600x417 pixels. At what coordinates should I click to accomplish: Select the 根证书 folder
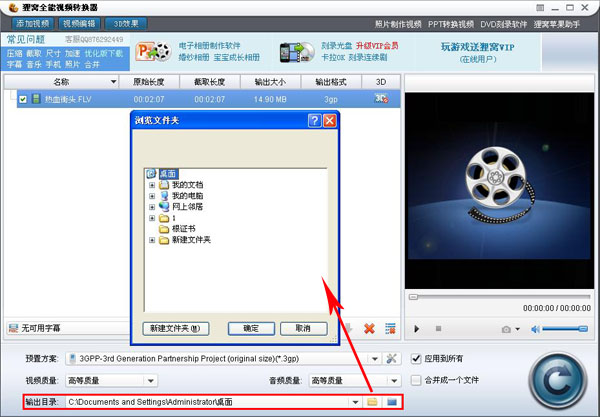(184, 229)
